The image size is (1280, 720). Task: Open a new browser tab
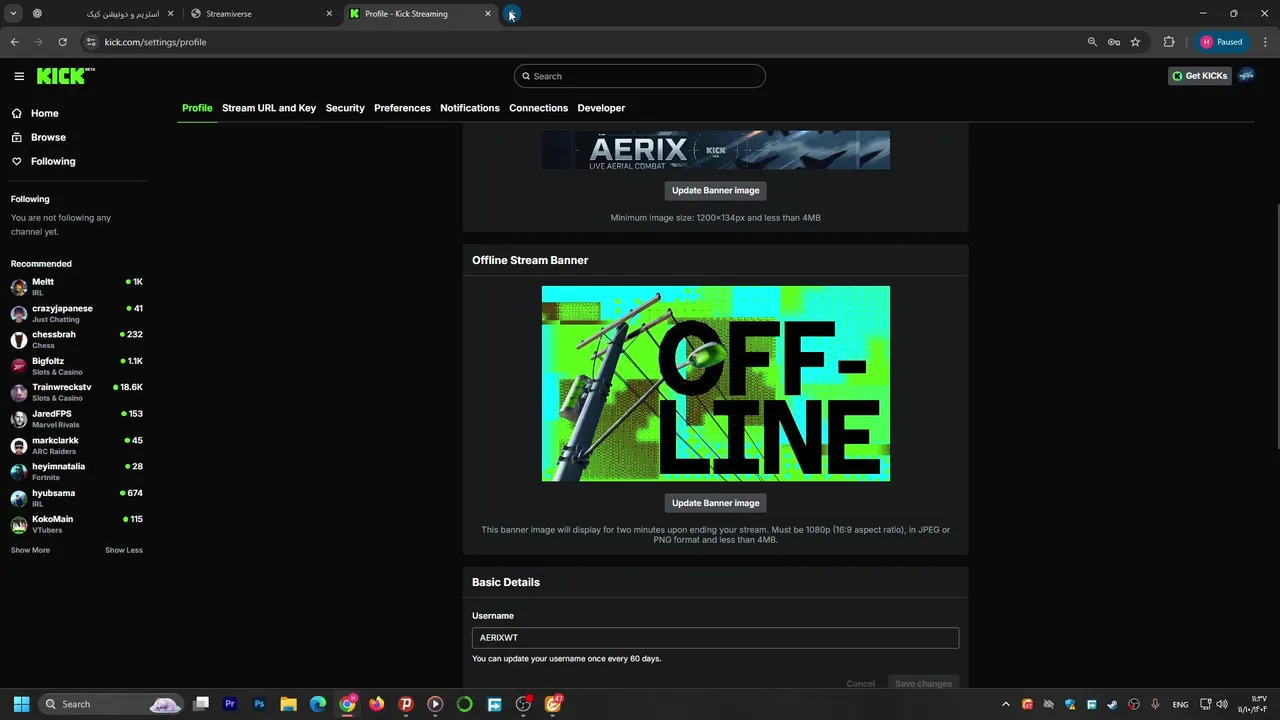[512, 14]
